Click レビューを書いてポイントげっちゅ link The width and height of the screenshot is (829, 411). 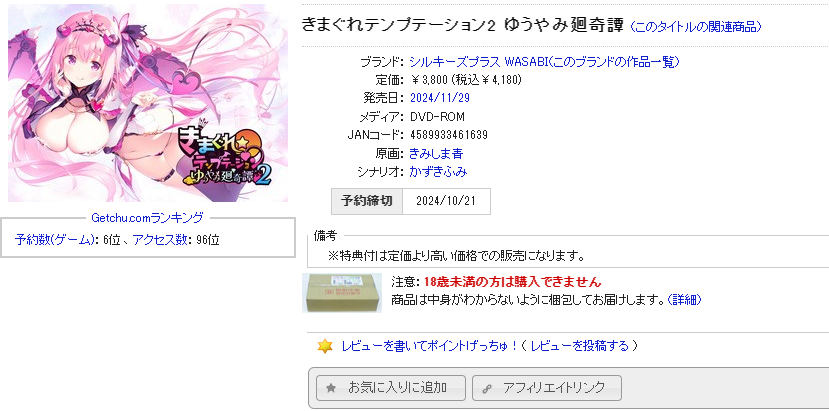pyautogui.click(x=429, y=346)
